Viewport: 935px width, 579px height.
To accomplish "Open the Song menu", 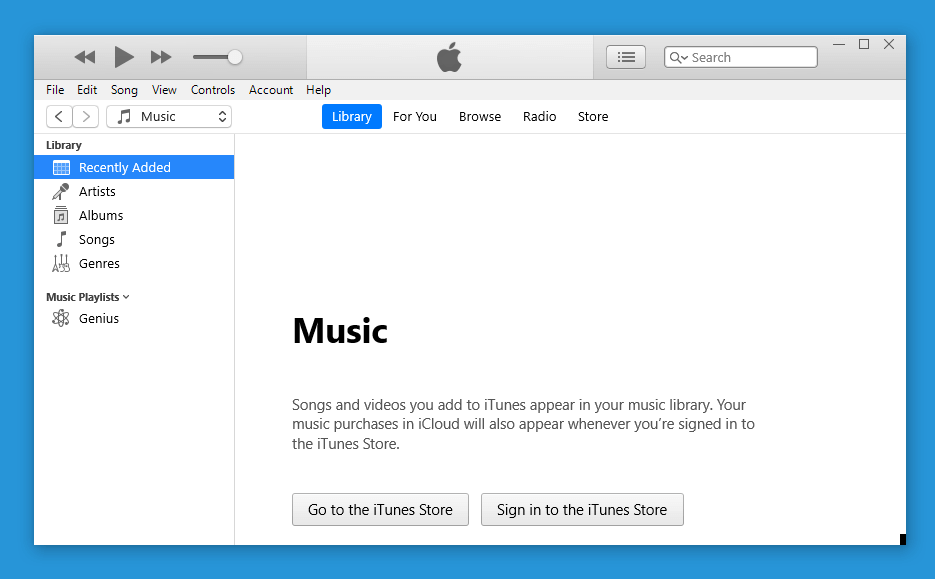I will tap(124, 90).
